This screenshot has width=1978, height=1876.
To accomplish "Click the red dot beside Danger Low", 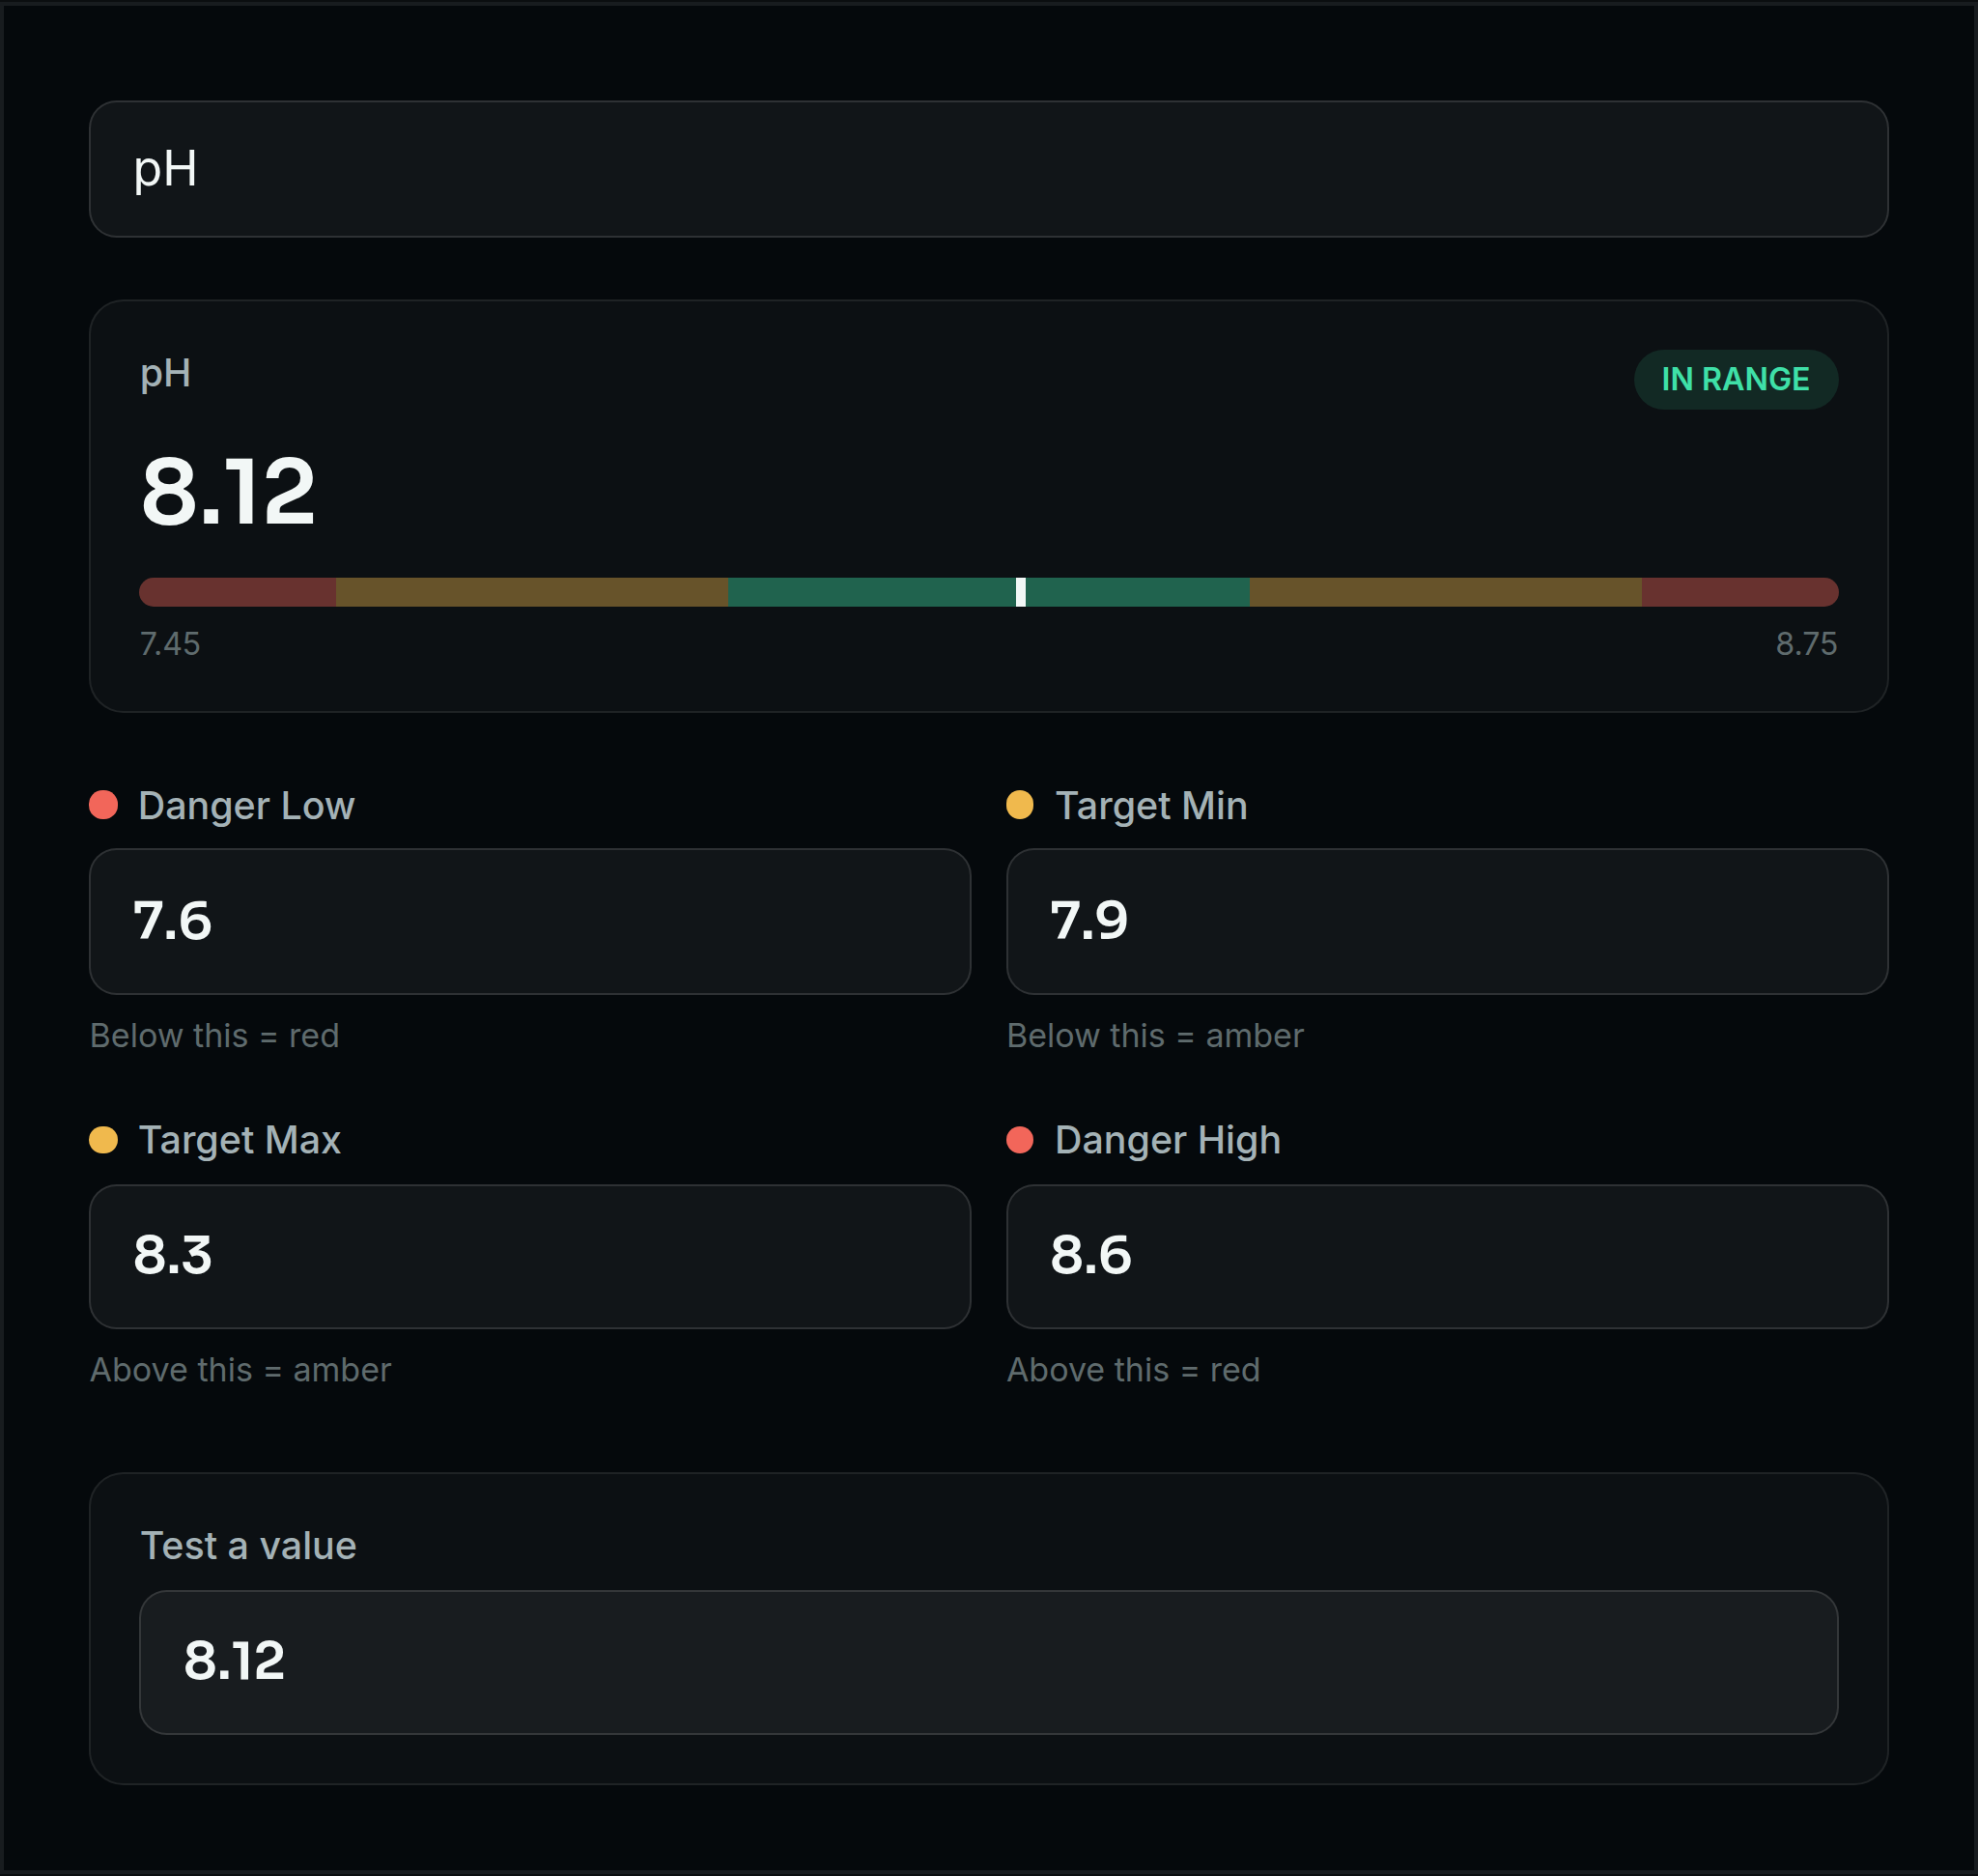I will coord(104,805).
